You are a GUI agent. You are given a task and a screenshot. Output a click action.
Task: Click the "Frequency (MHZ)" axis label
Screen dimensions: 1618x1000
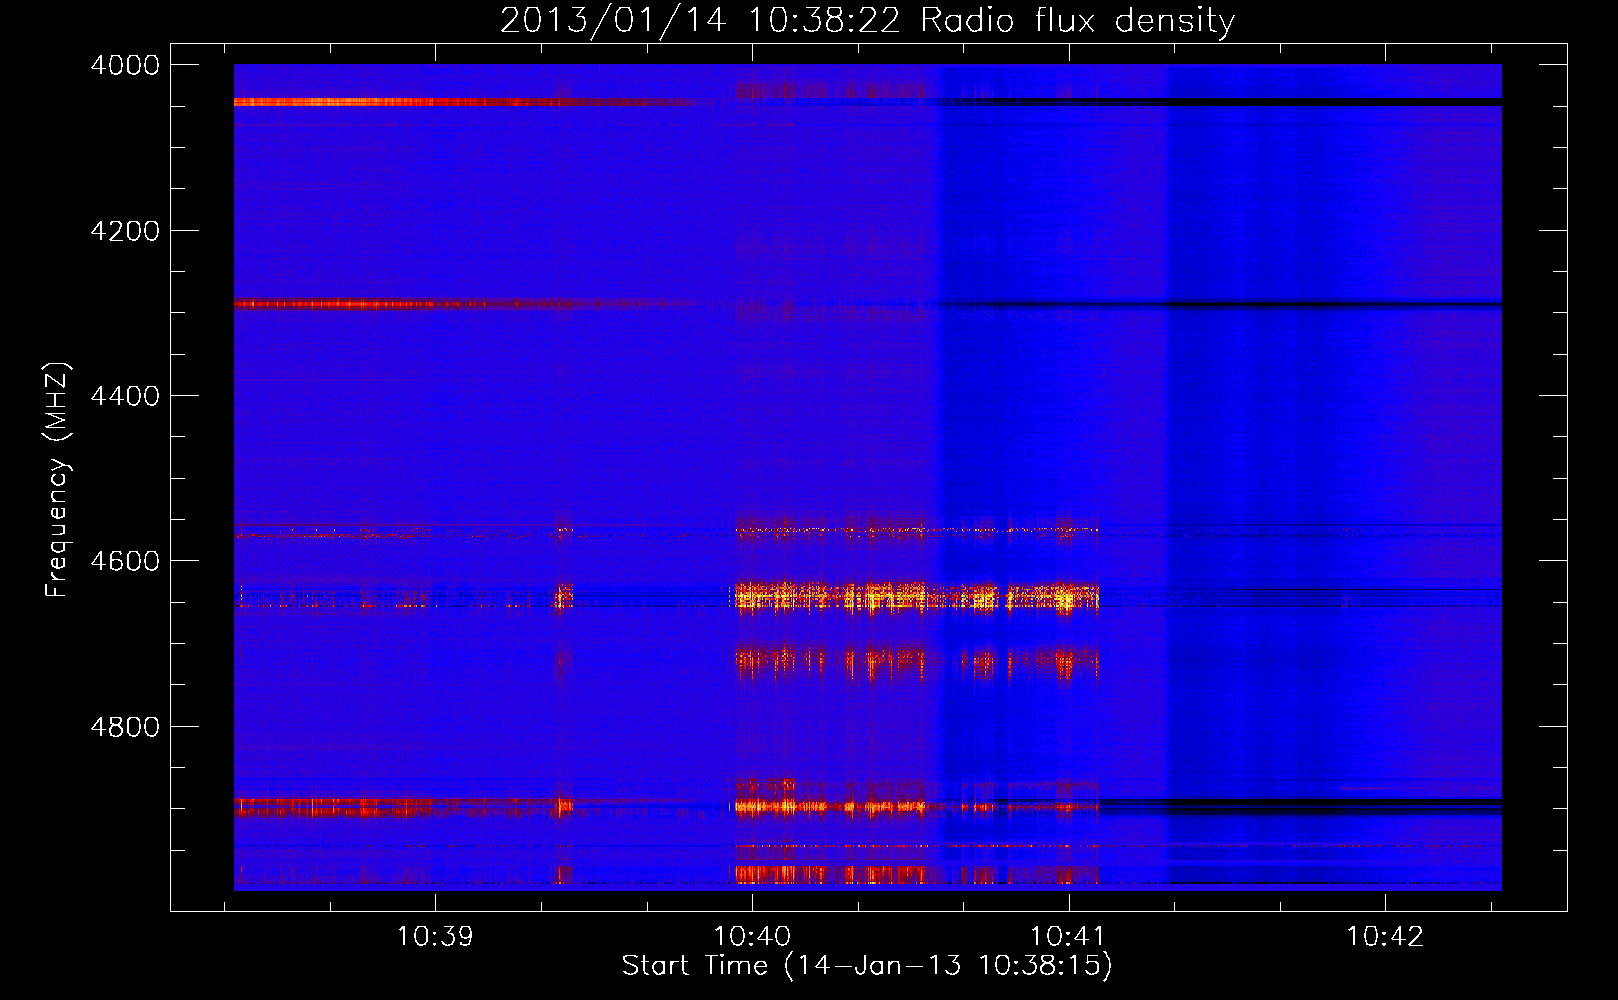(57, 480)
